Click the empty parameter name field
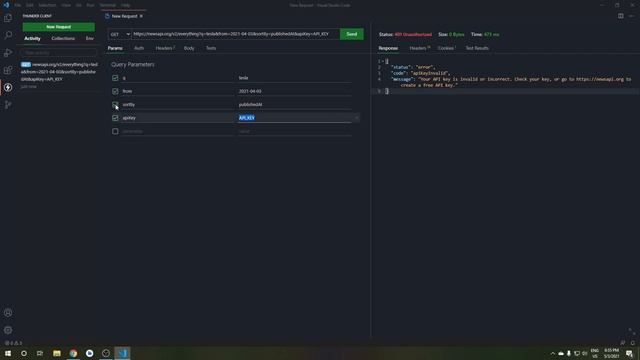This screenshot has width=640, height=360. tap(177, 131)
